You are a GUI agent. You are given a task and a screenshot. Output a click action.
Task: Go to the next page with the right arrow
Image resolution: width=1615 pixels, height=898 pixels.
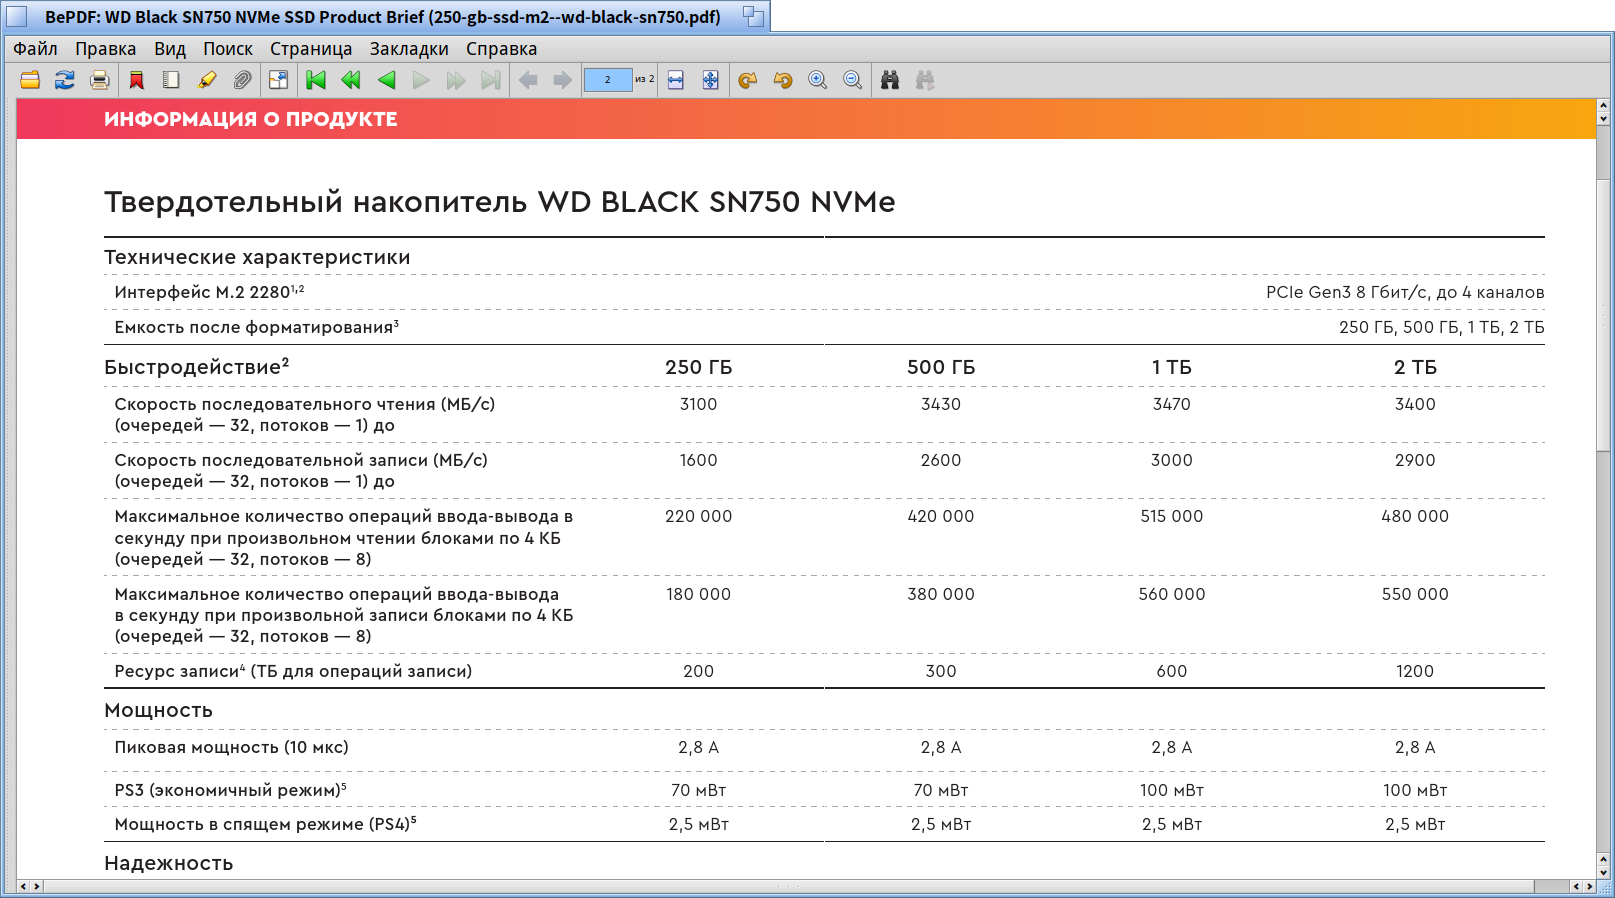(x=421, y=80)
